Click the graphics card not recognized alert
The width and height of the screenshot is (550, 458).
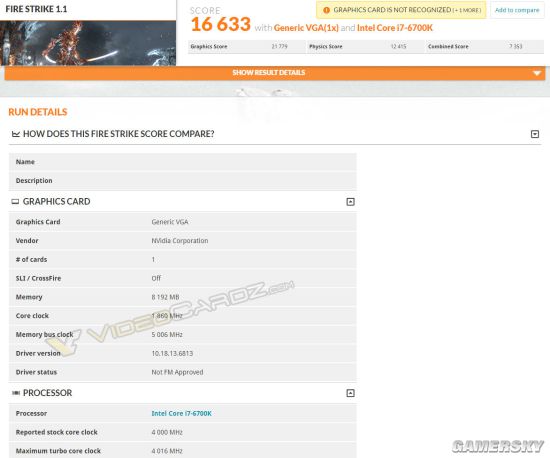[401, 10]
